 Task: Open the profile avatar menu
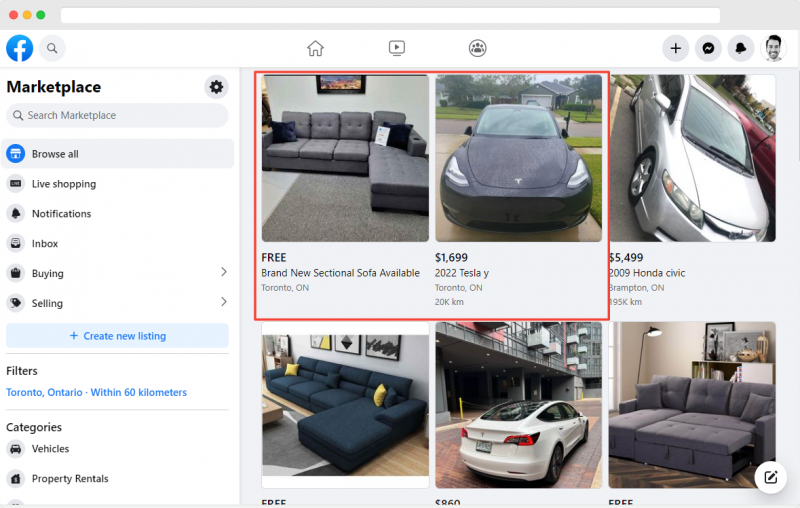(x=773, y=48)
